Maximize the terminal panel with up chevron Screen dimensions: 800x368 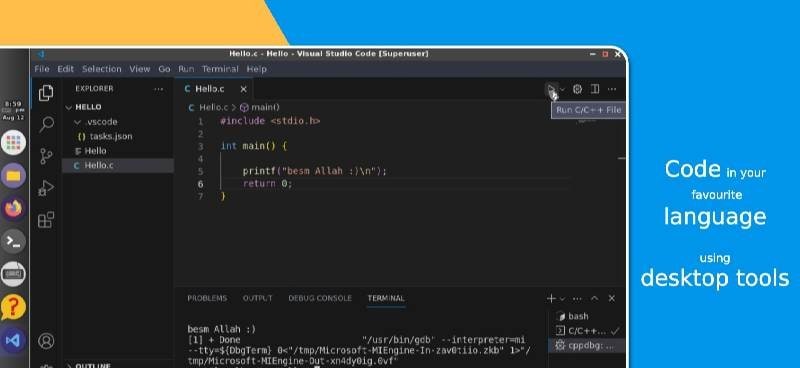[594, 299]
